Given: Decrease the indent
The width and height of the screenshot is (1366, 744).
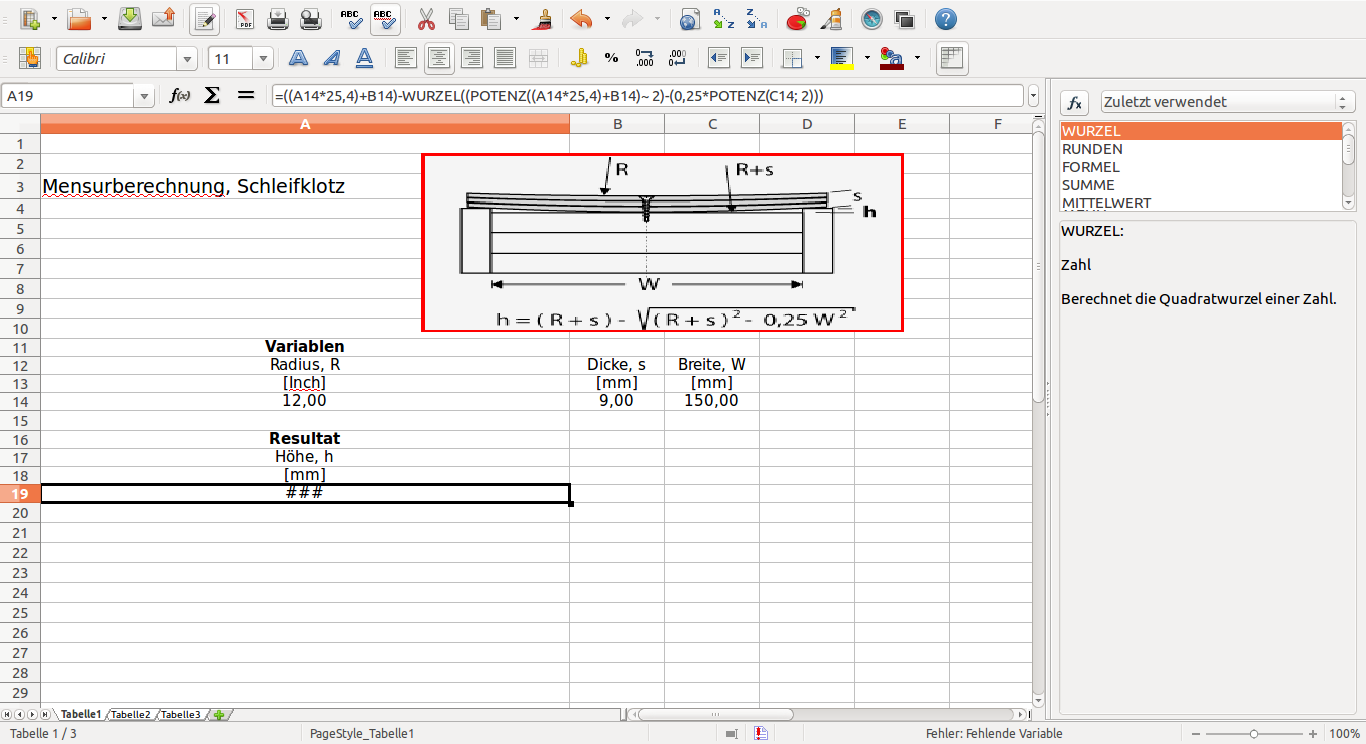Looking at the screenshot, I should coord(718,58).
